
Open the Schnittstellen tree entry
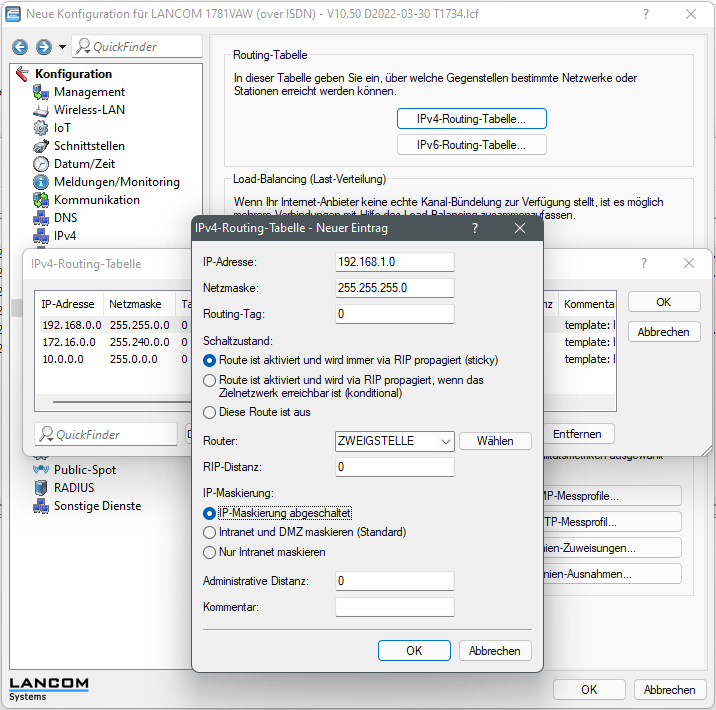[89, 146]
